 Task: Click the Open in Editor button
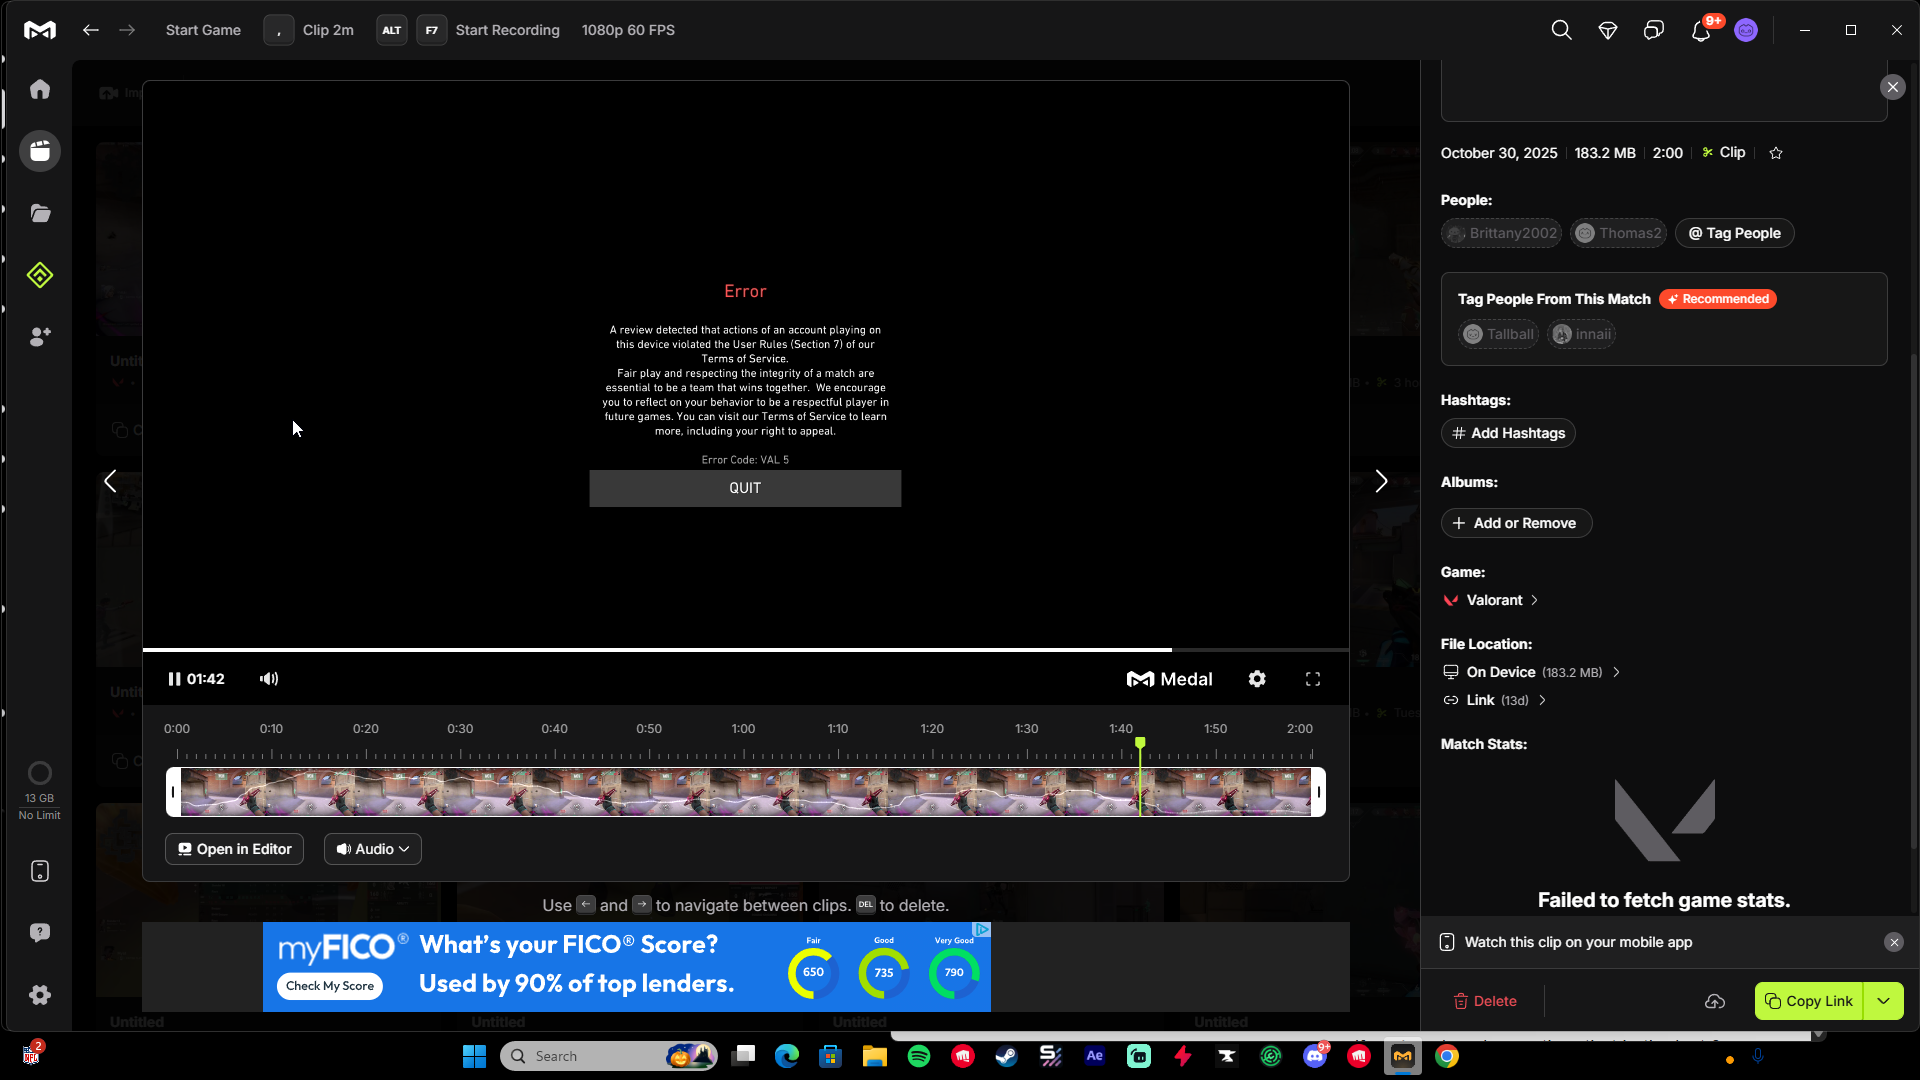[234, 849]
